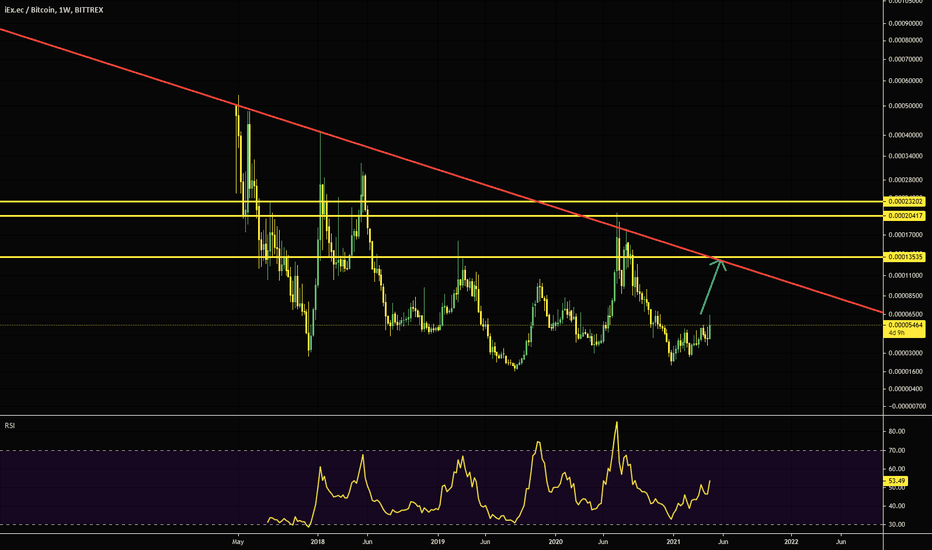Image resolution: width=932 pixels, height=550 pixels.
Task: Click the 0.00006500 price axis label
Action: pos(906,314)
